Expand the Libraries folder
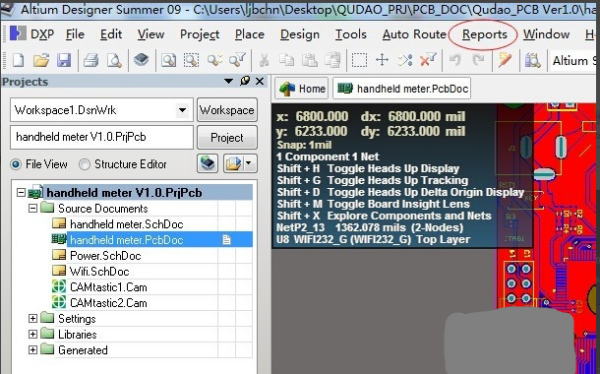 (33, 334)
